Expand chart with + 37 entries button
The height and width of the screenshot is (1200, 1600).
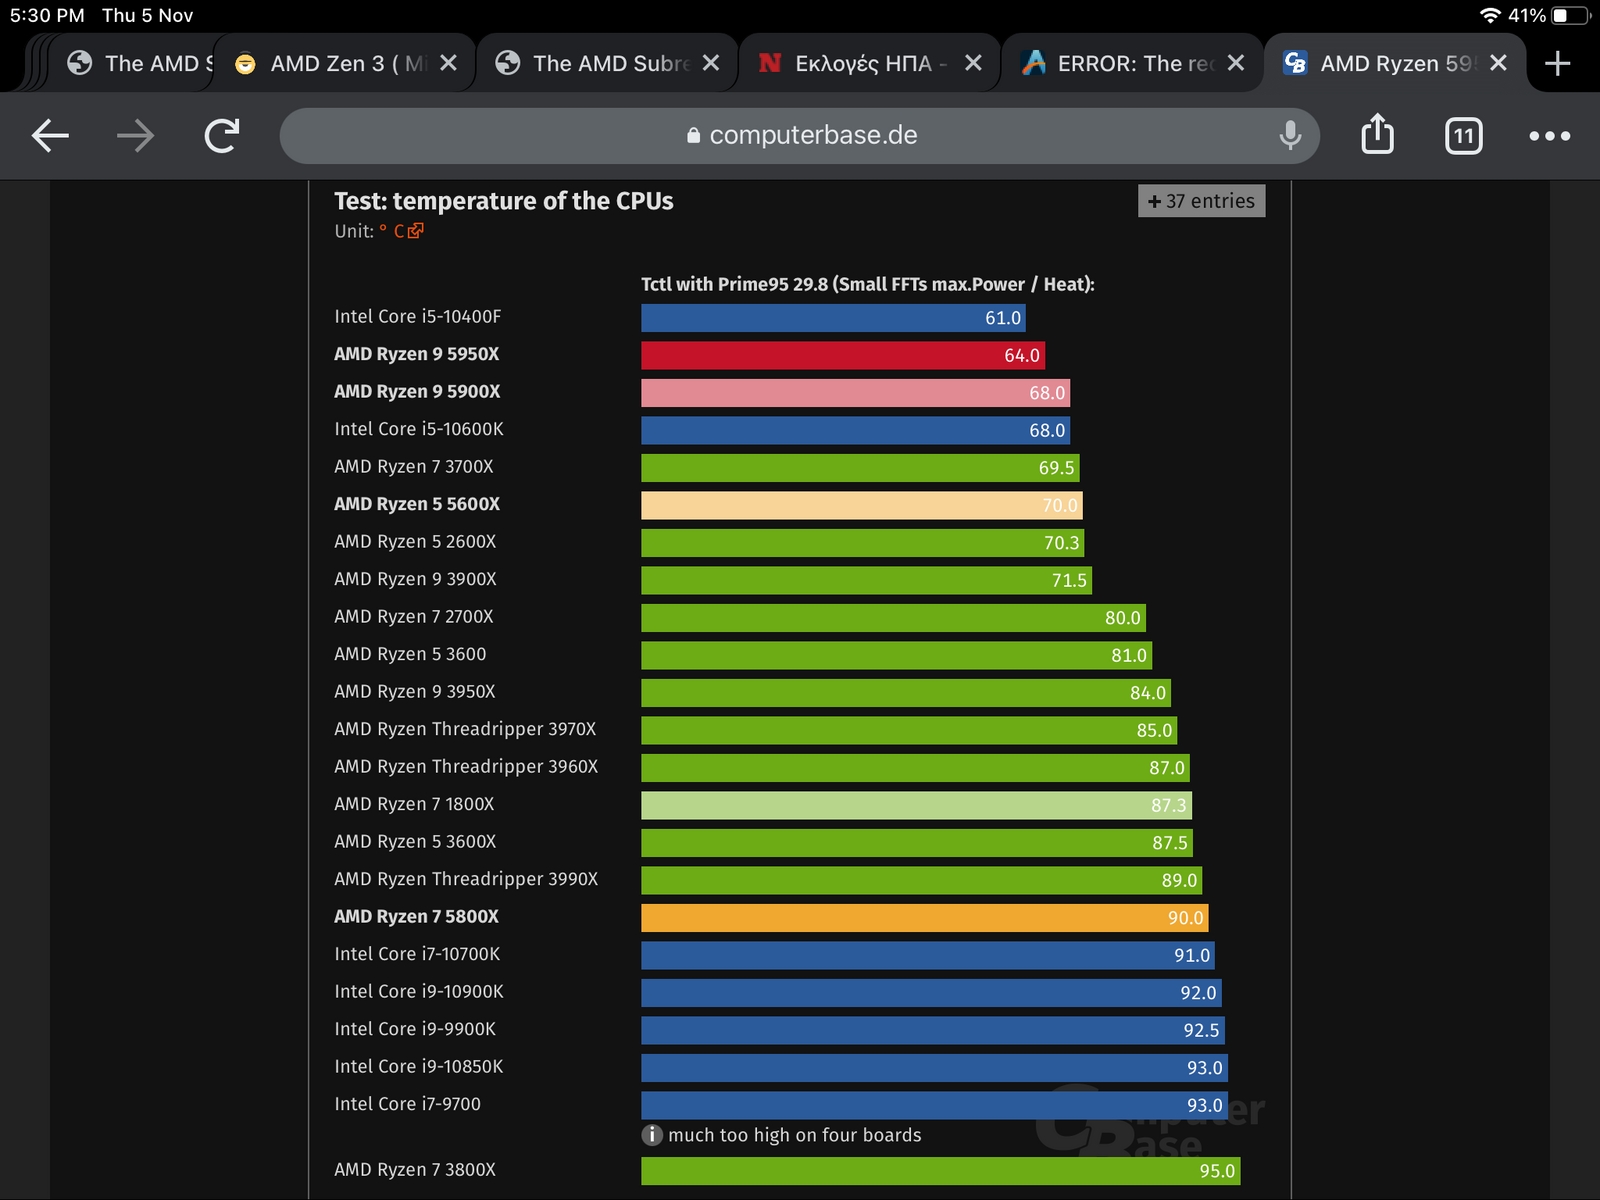(1201, 201)
